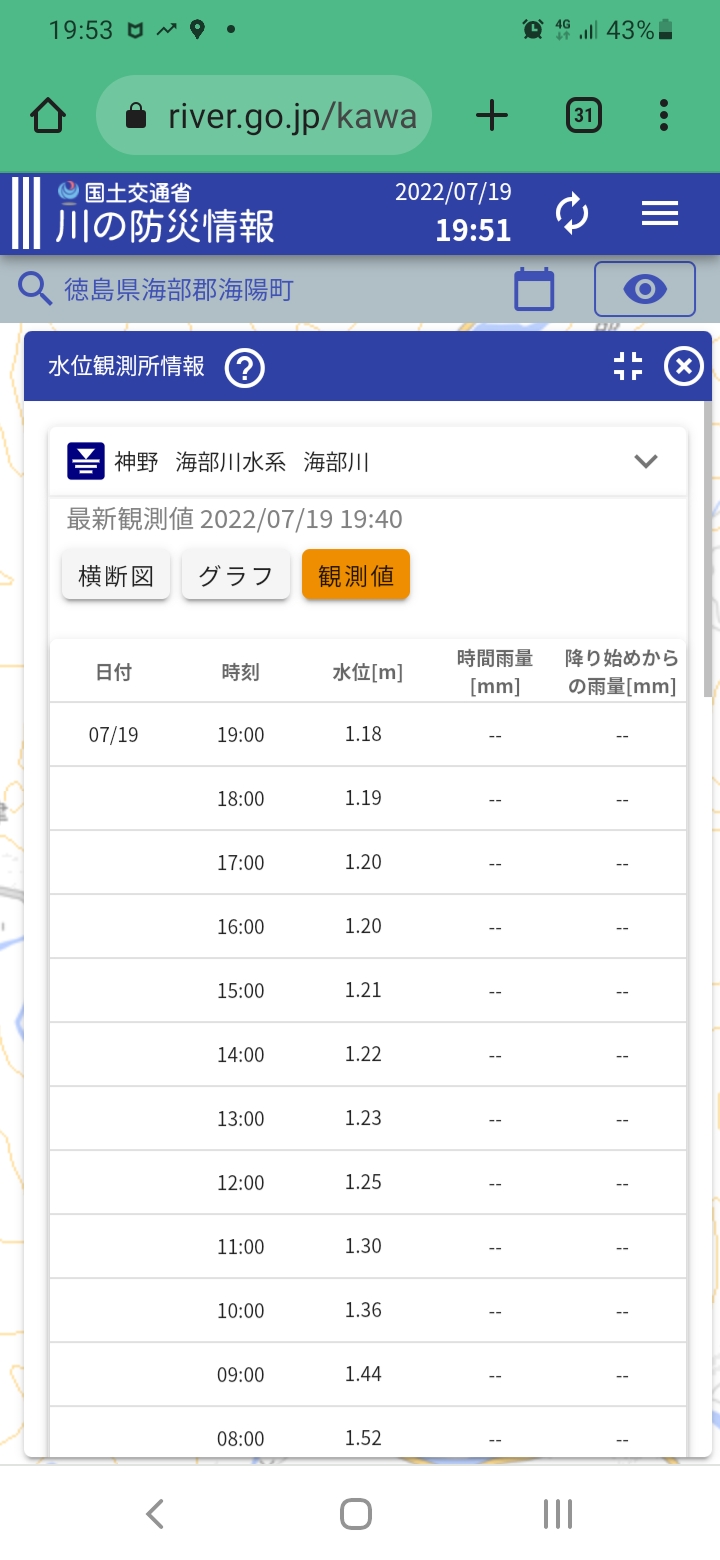Tap the Android back navigation button
Viewport: 720px width, 1560px height.
(155, 1514)
